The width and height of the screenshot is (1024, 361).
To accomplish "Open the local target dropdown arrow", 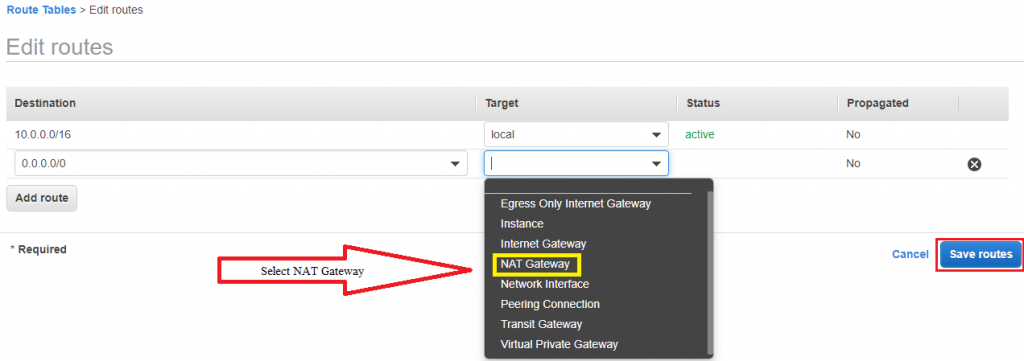I will [656, 135].
